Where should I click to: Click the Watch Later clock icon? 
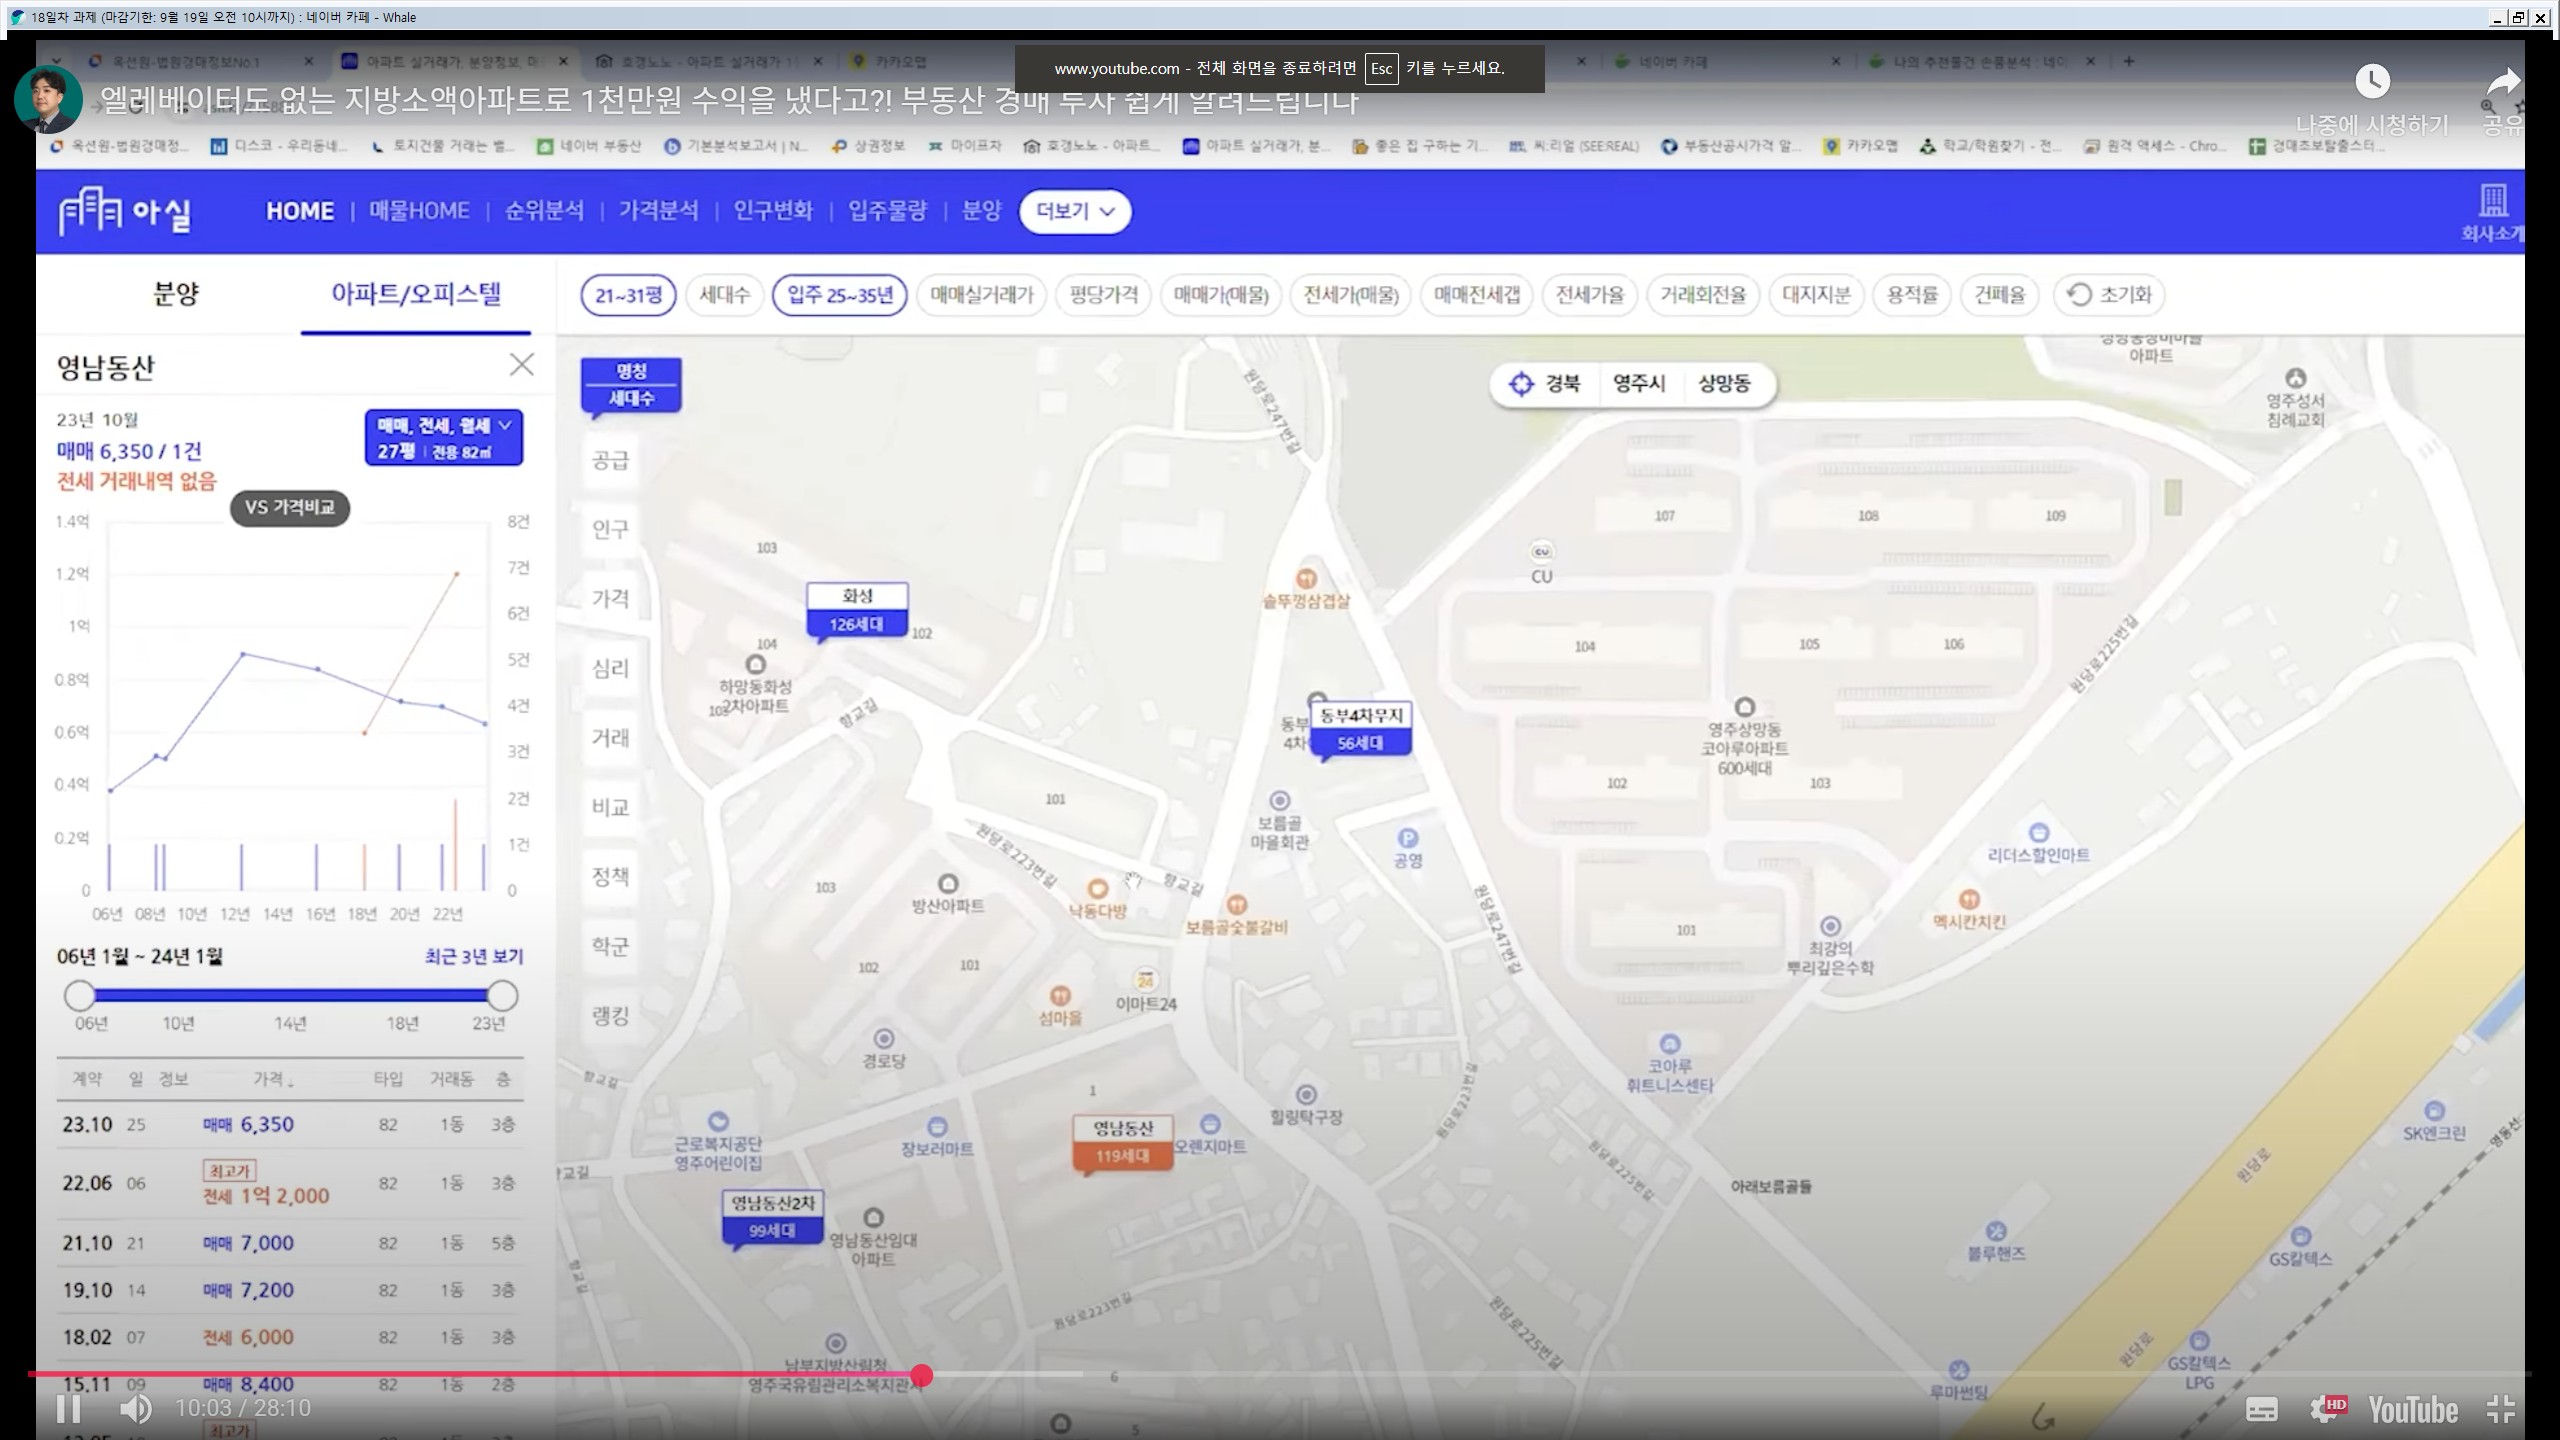click(x=2372, y=82)
